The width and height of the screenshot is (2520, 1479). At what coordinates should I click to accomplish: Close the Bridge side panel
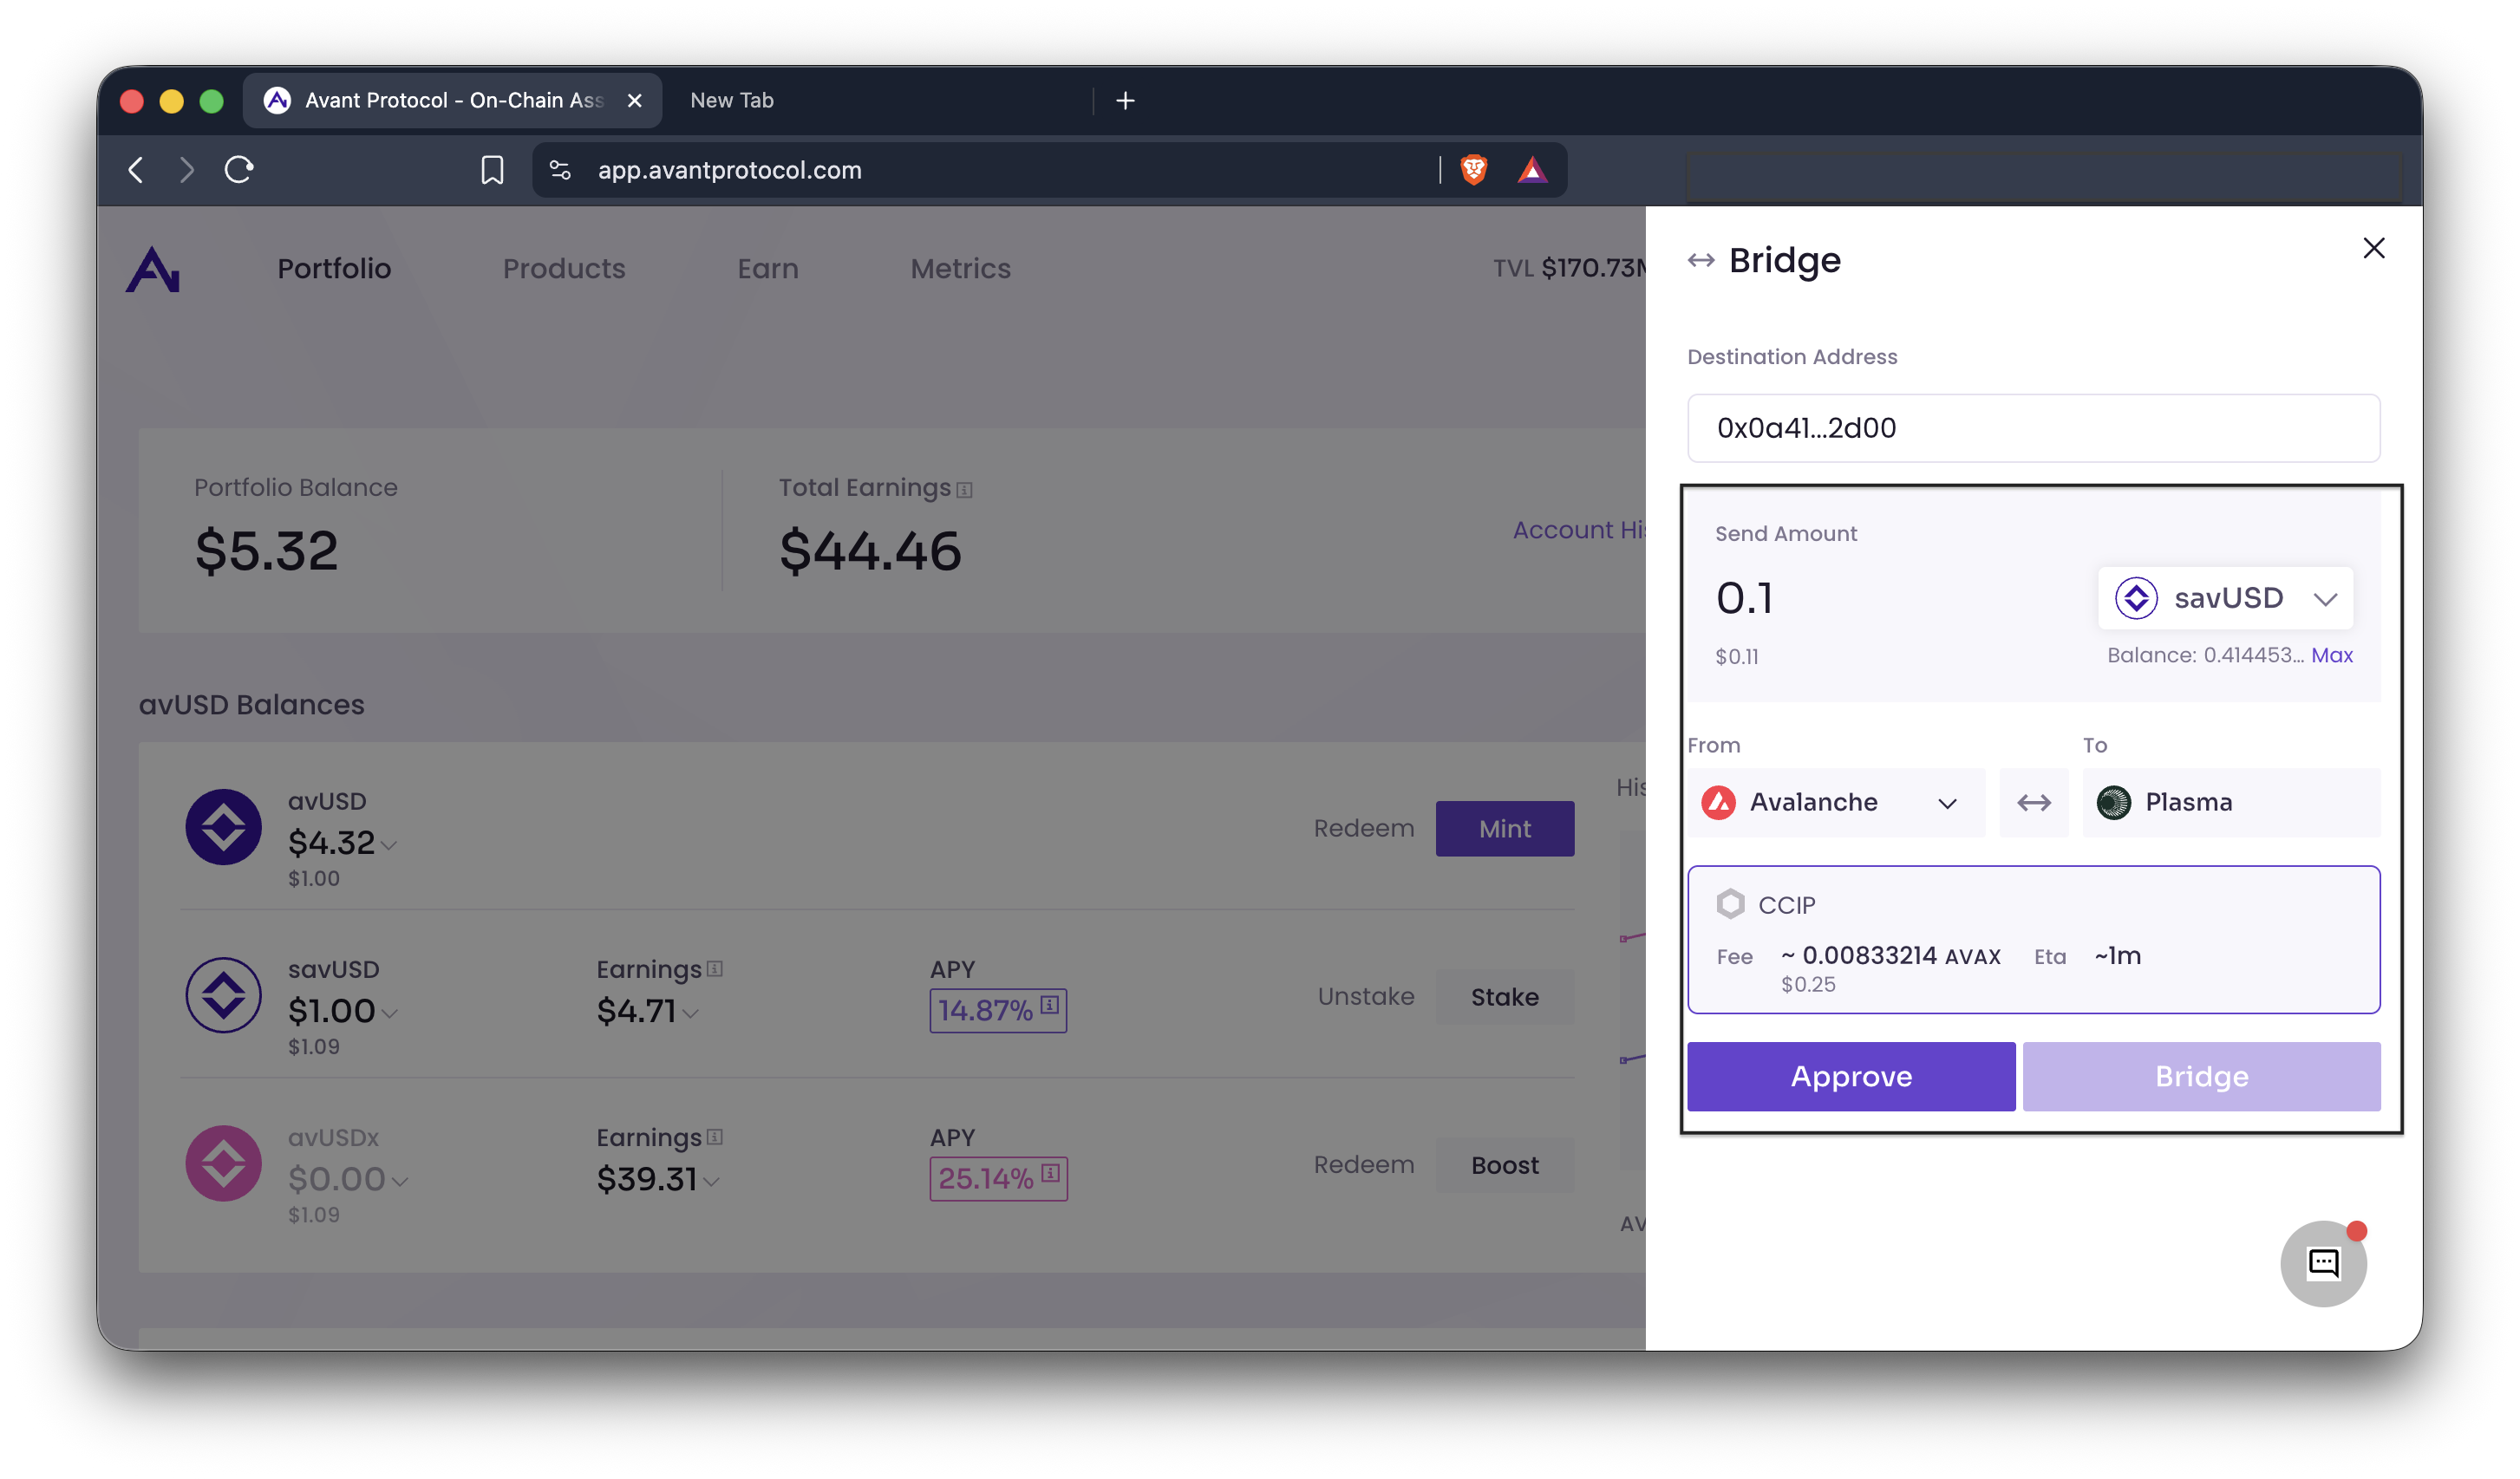coord(2373,248)
